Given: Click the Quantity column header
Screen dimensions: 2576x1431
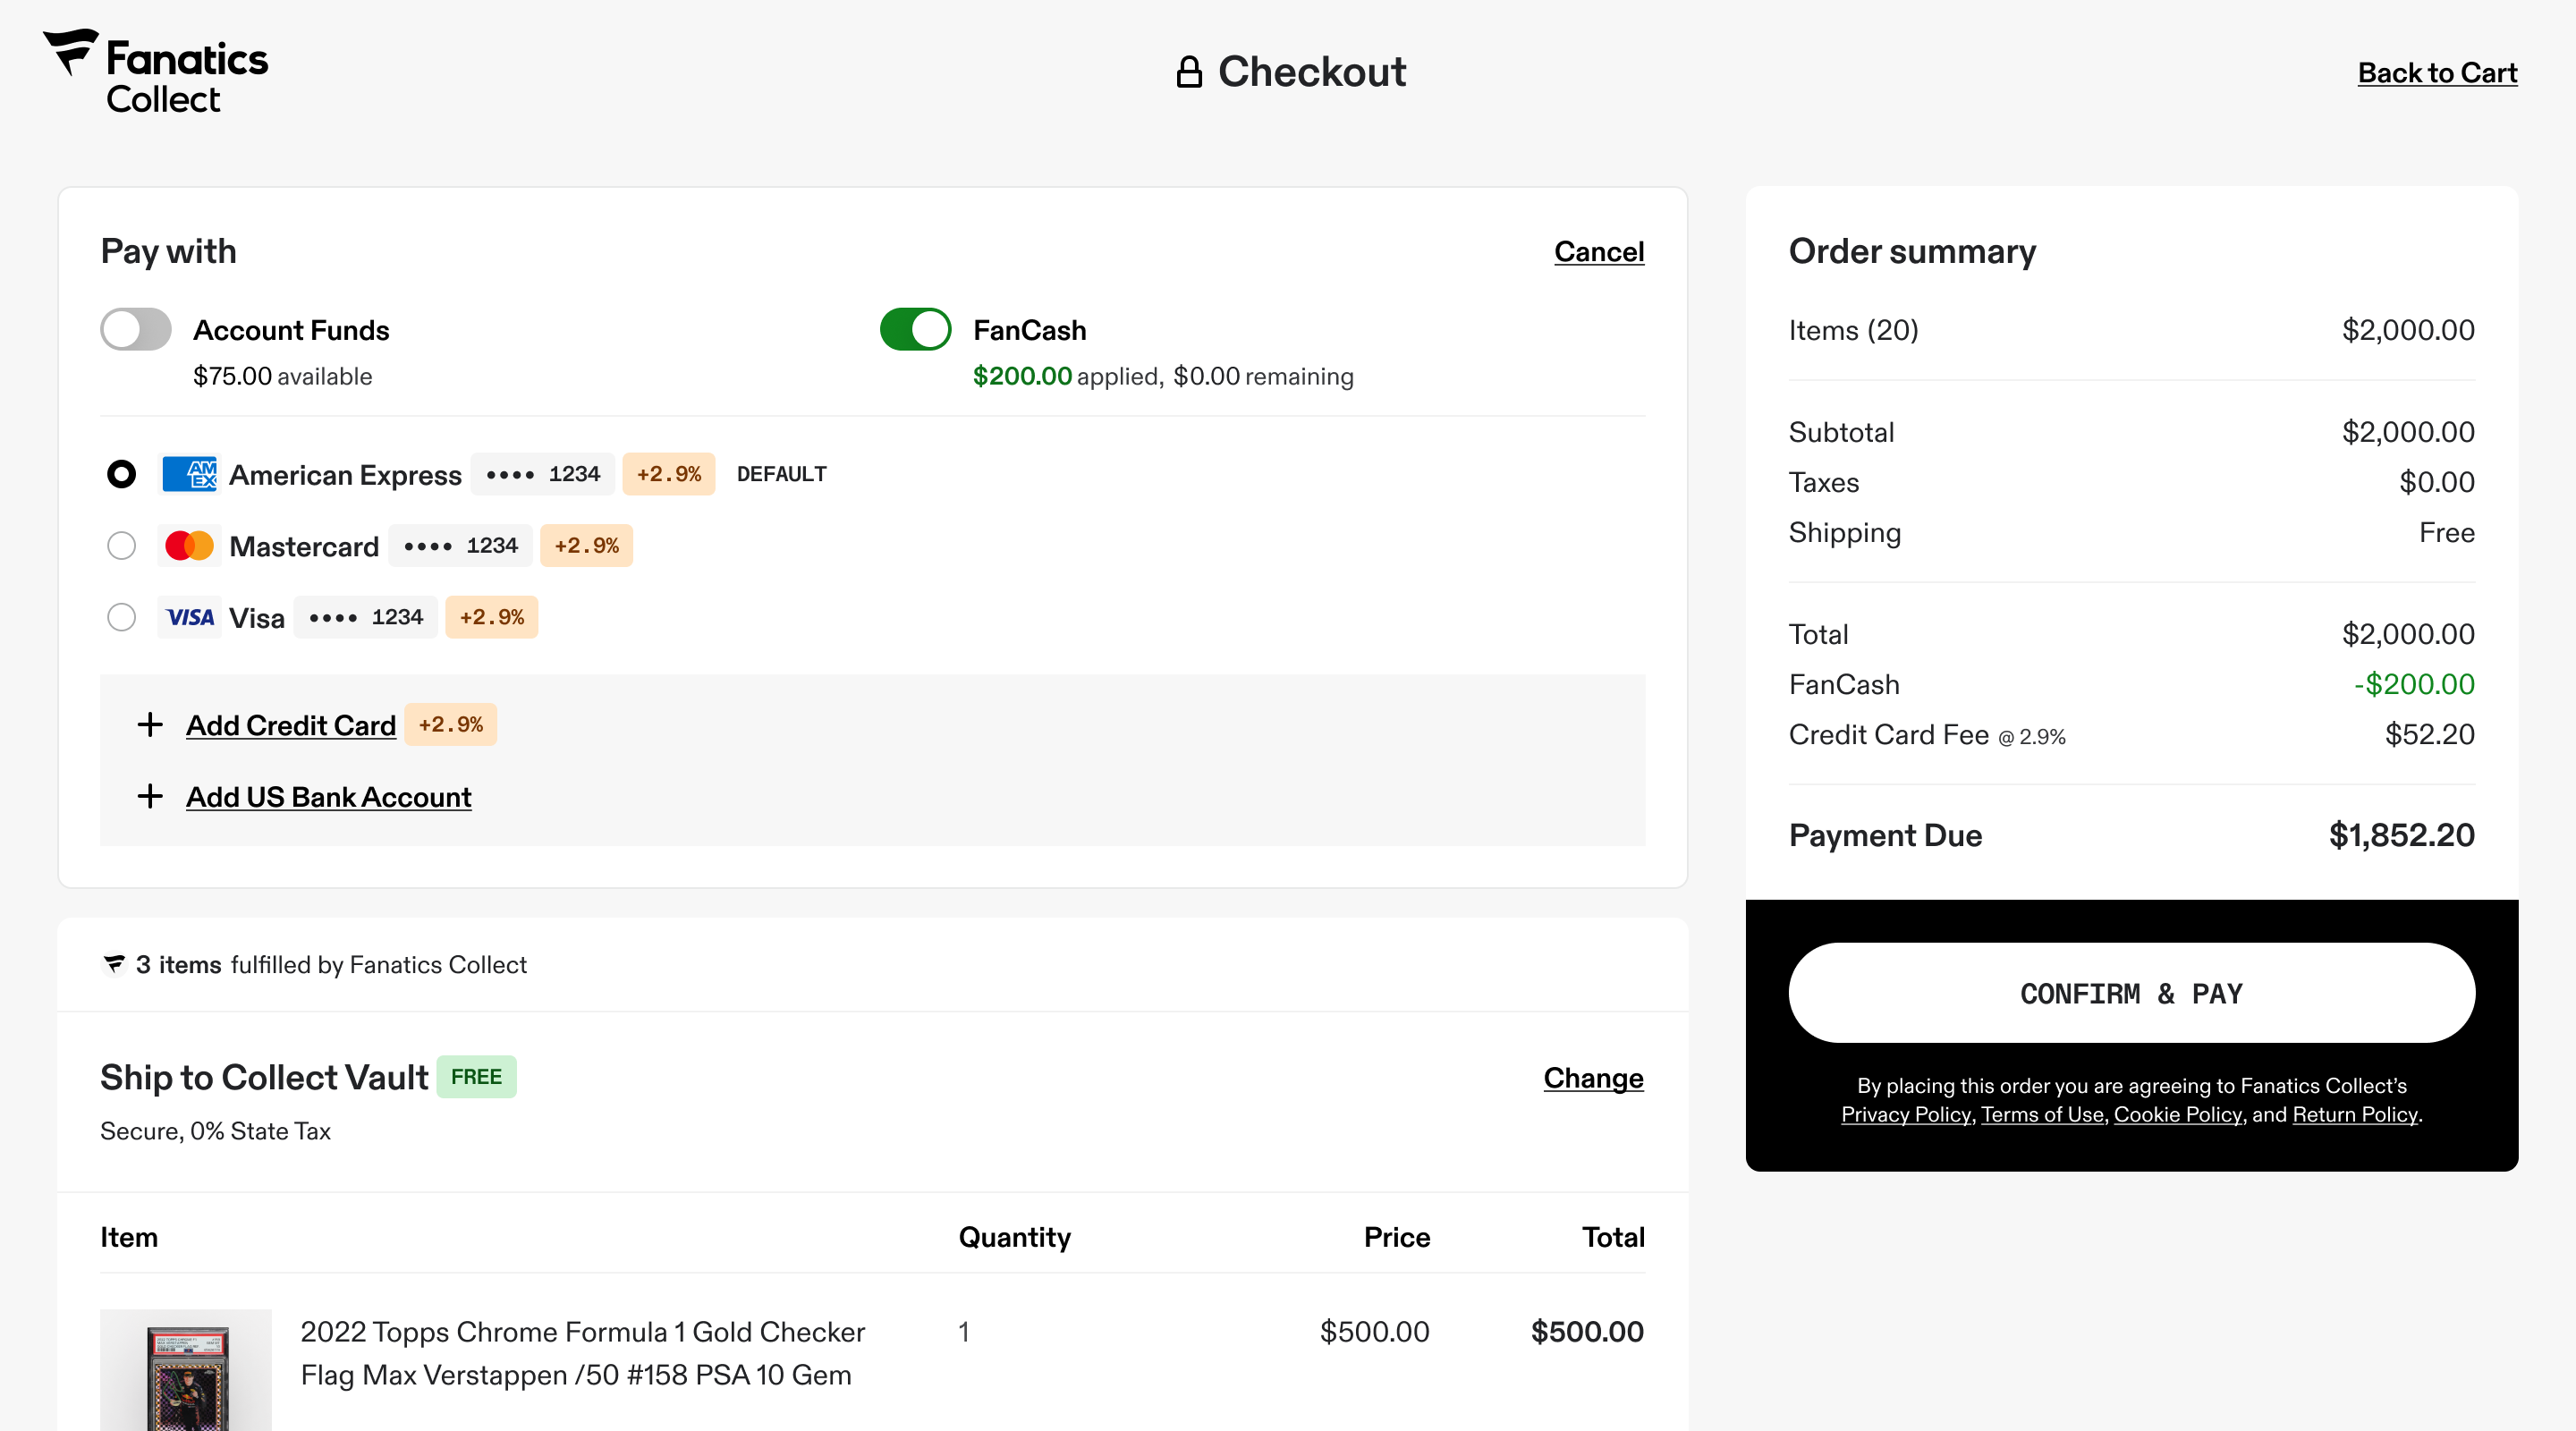Looking at the screenshot, I should coord(1015,1238).
